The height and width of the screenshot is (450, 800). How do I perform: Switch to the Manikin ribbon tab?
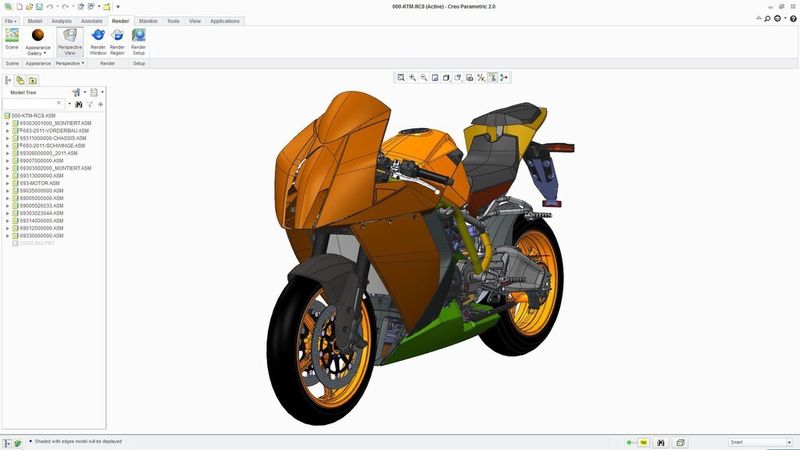[x=148, y=21]
